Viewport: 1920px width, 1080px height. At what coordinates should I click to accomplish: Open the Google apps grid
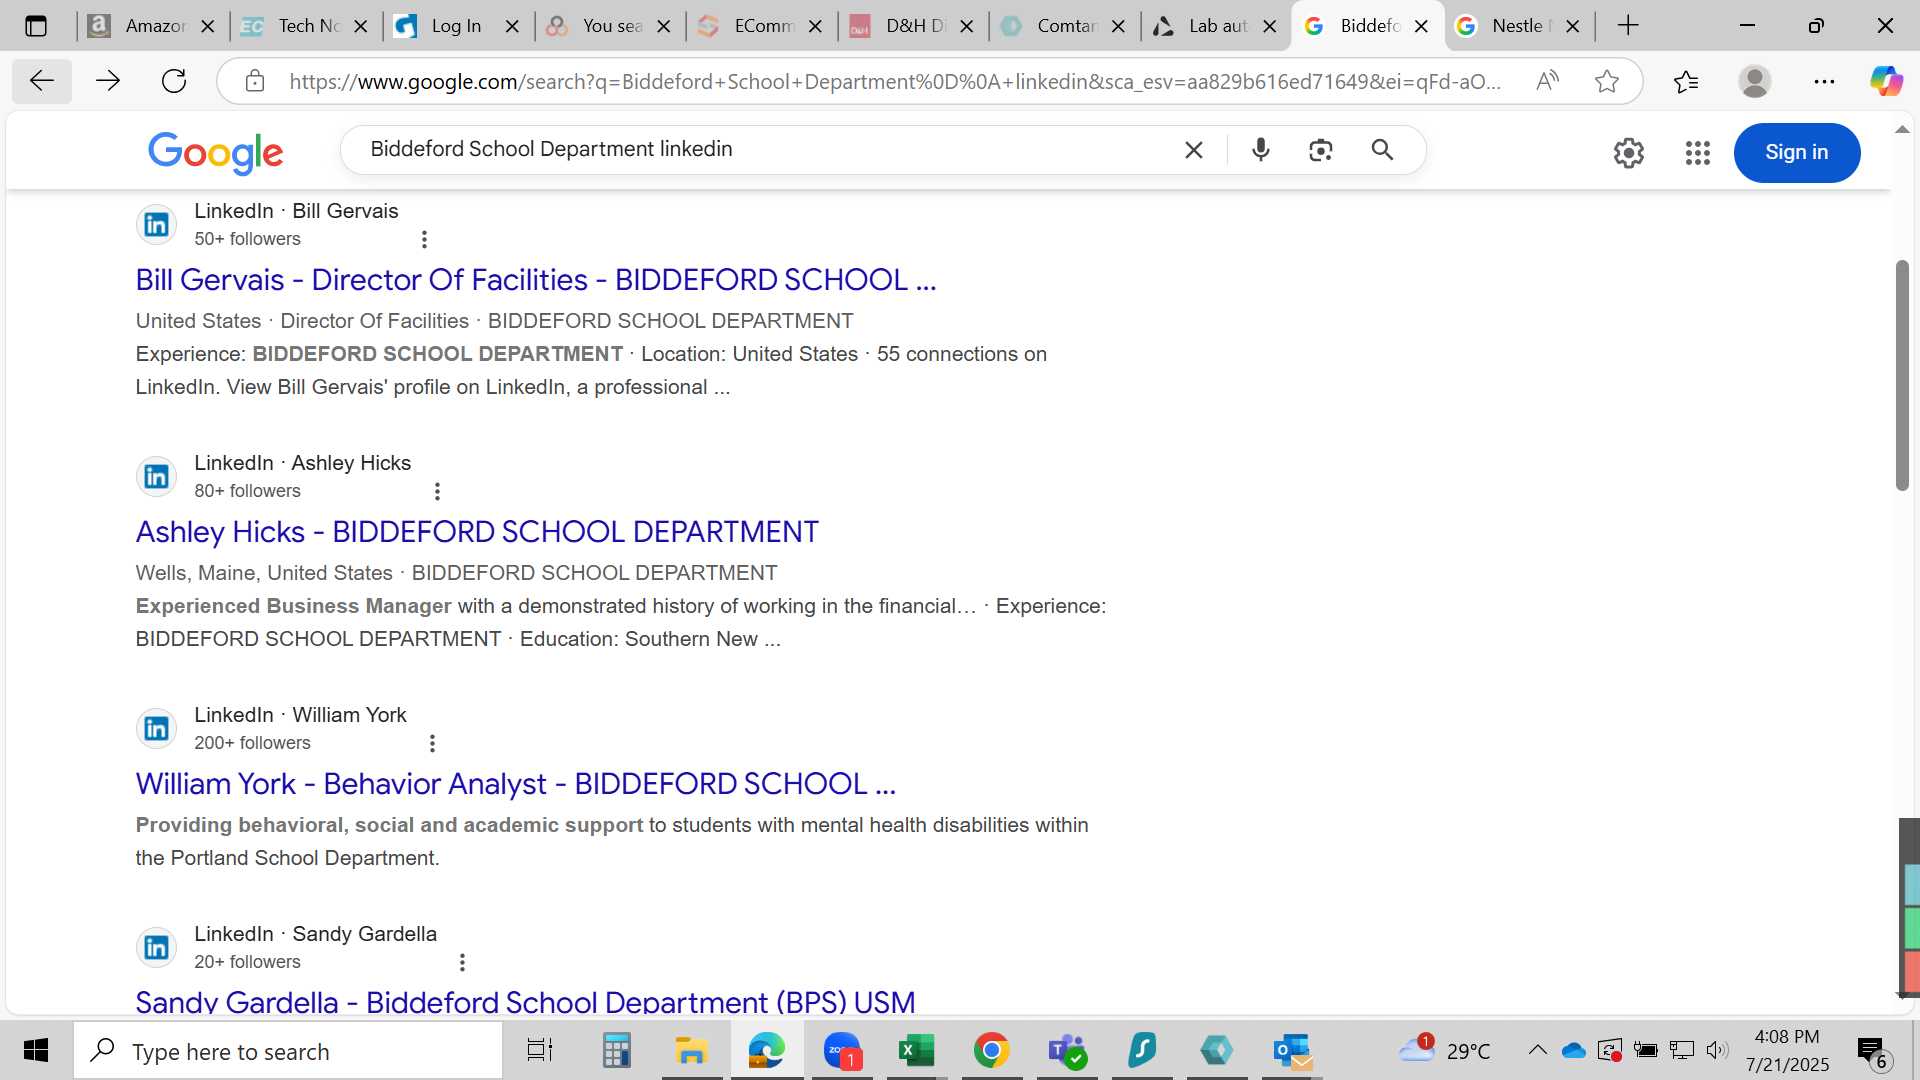pos(1697,153)
